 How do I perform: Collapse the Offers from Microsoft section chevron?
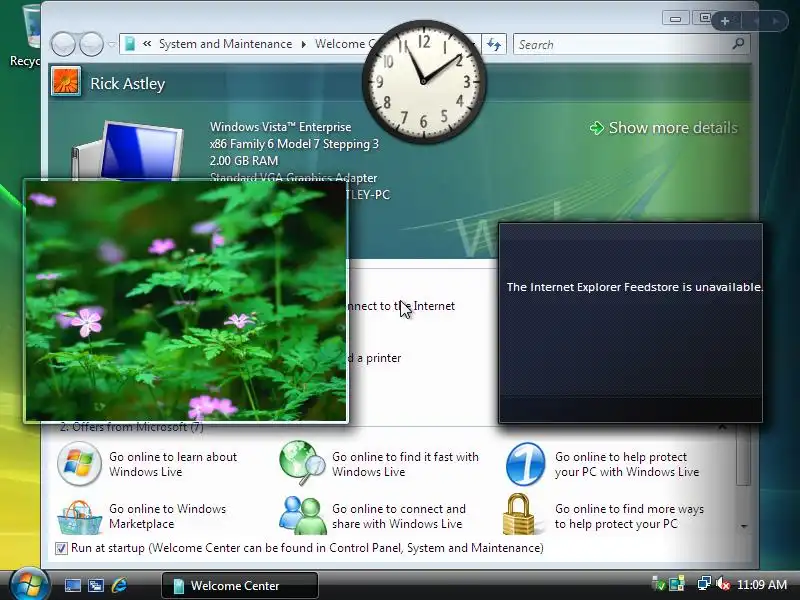(x=722, y=427)
